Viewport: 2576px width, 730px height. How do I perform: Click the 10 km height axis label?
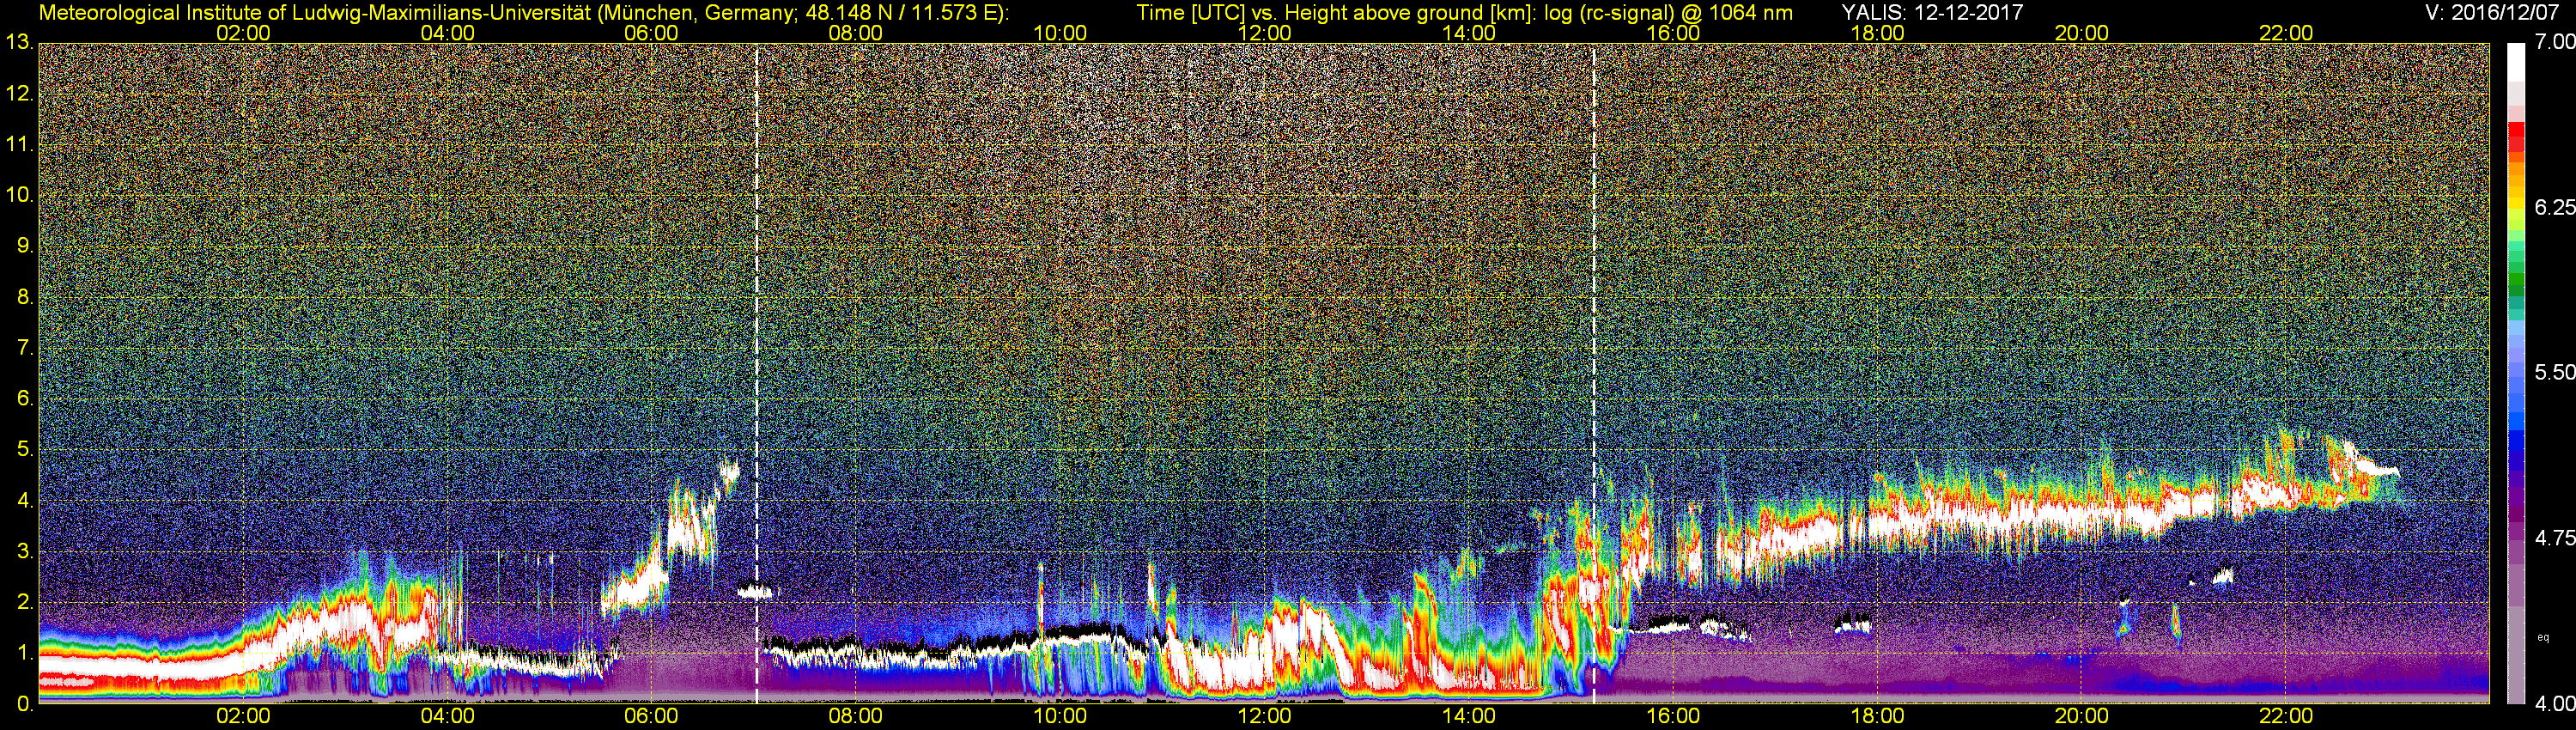pos(19,194)
